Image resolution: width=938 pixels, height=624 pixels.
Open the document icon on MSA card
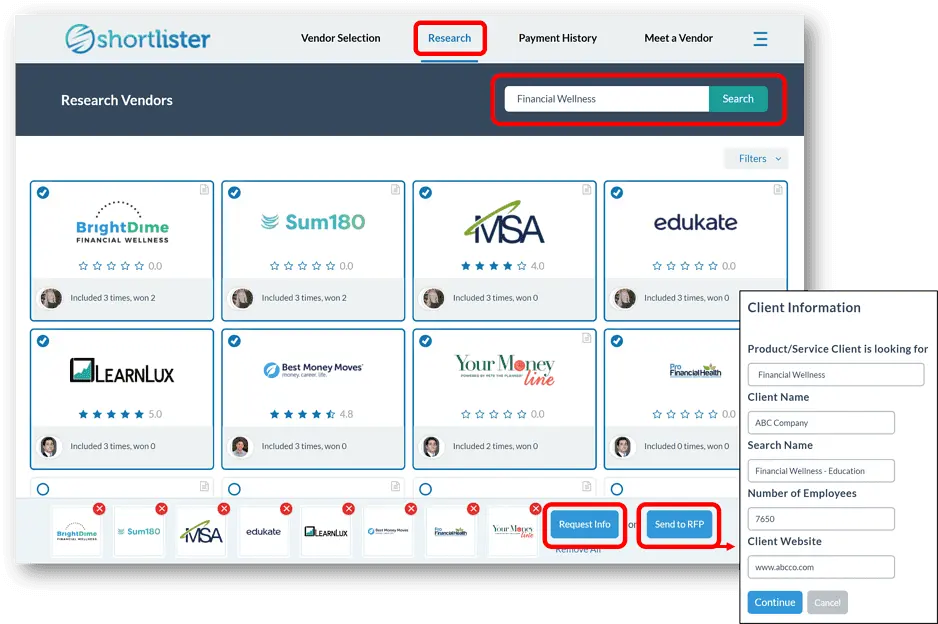point(586,190)
